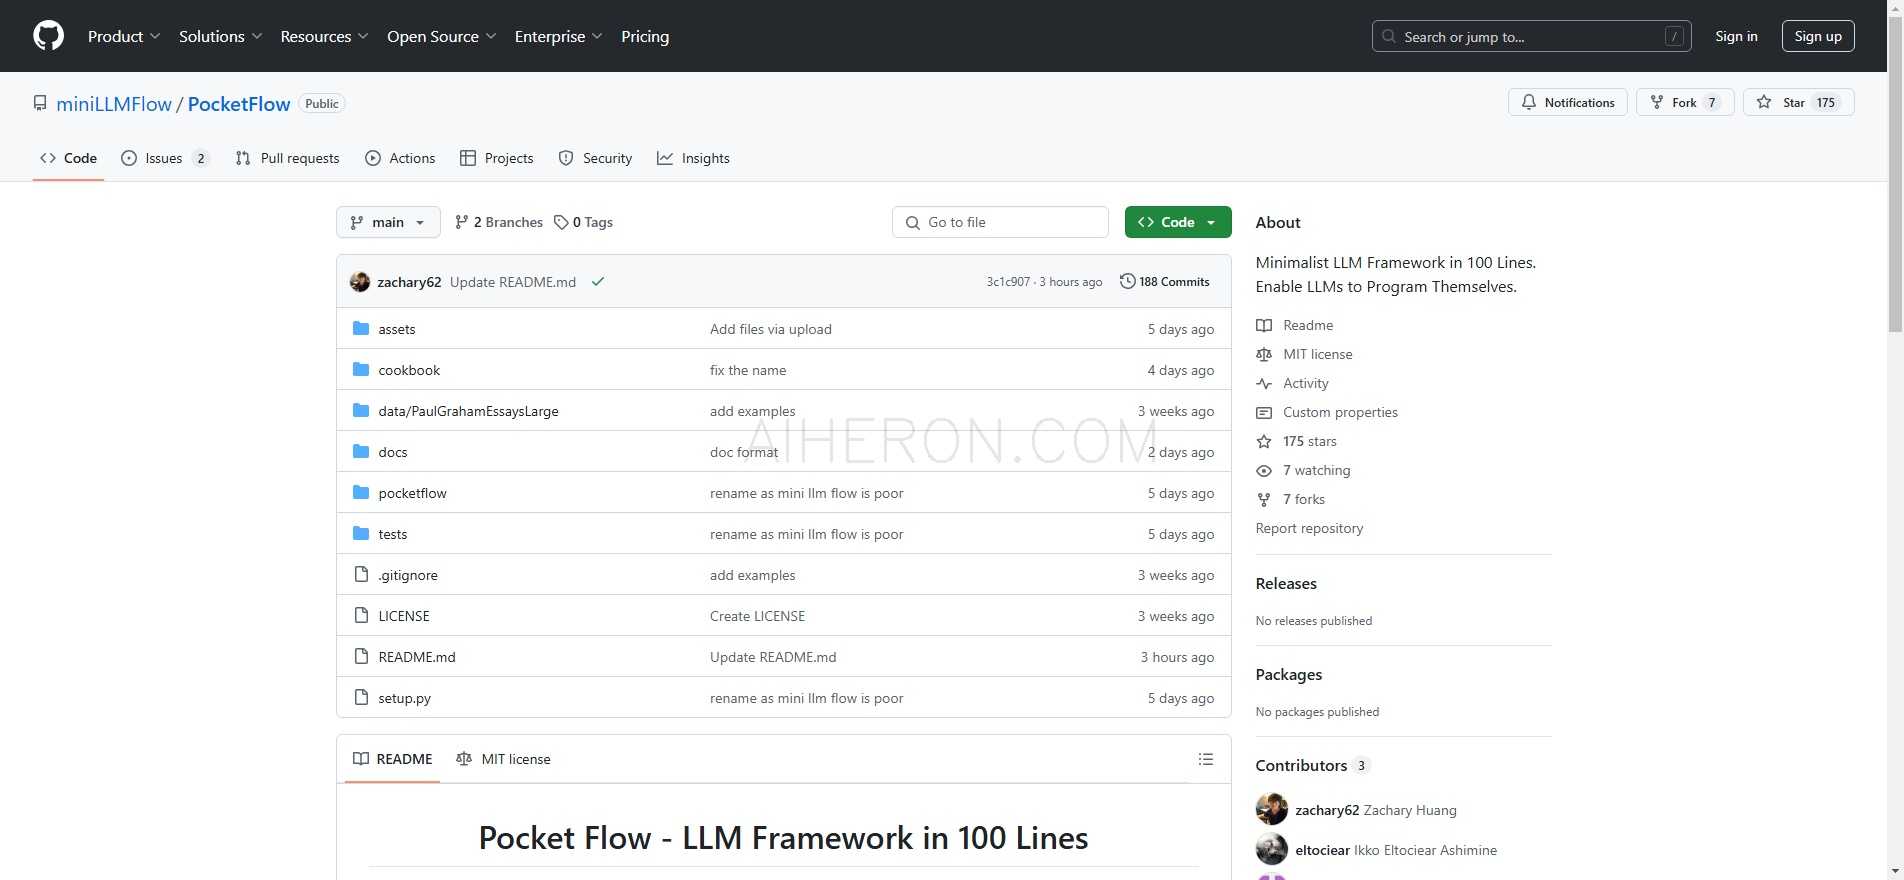Open the Issues tab

(165, 158)
